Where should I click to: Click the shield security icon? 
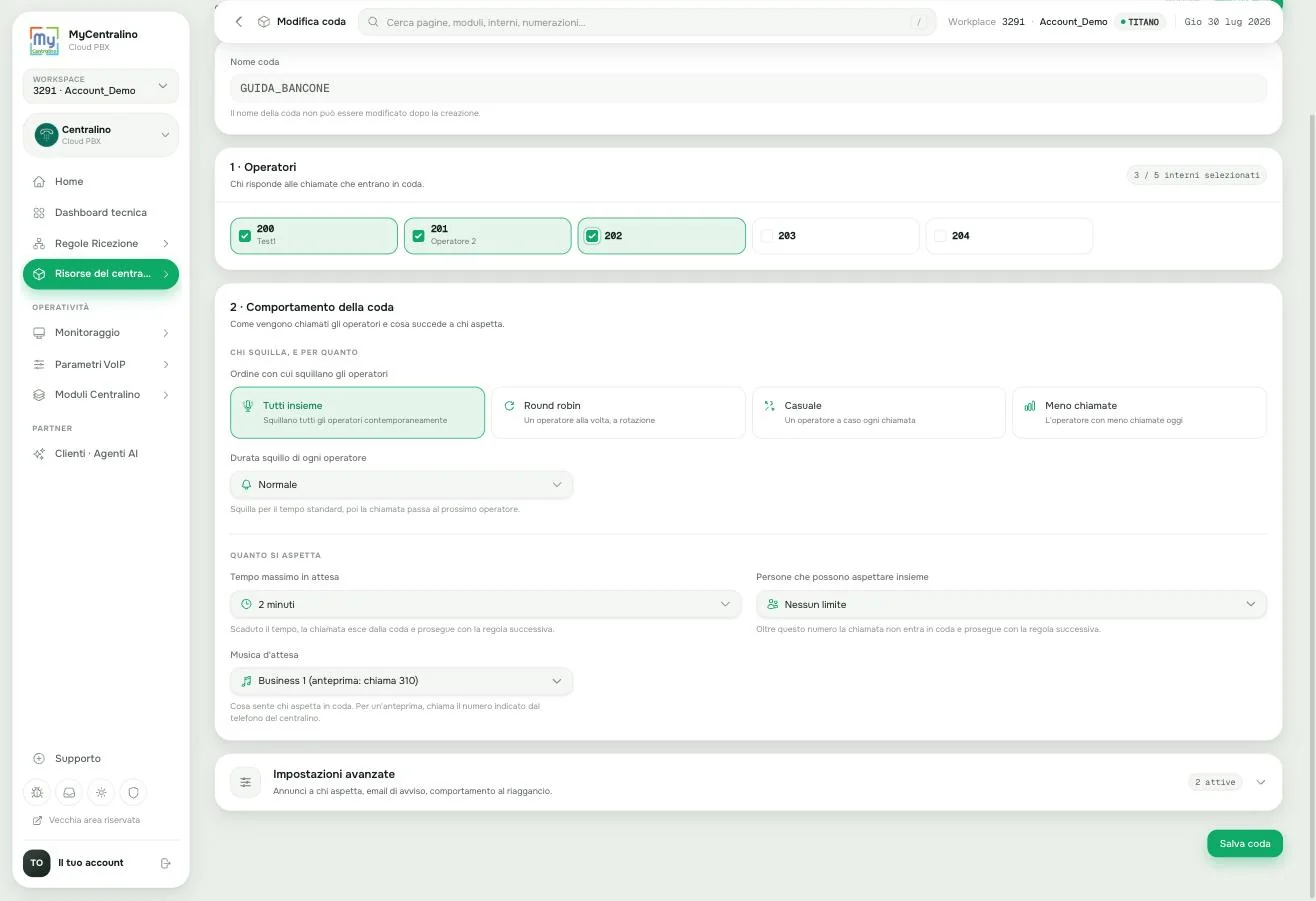[x=133, y=792]
